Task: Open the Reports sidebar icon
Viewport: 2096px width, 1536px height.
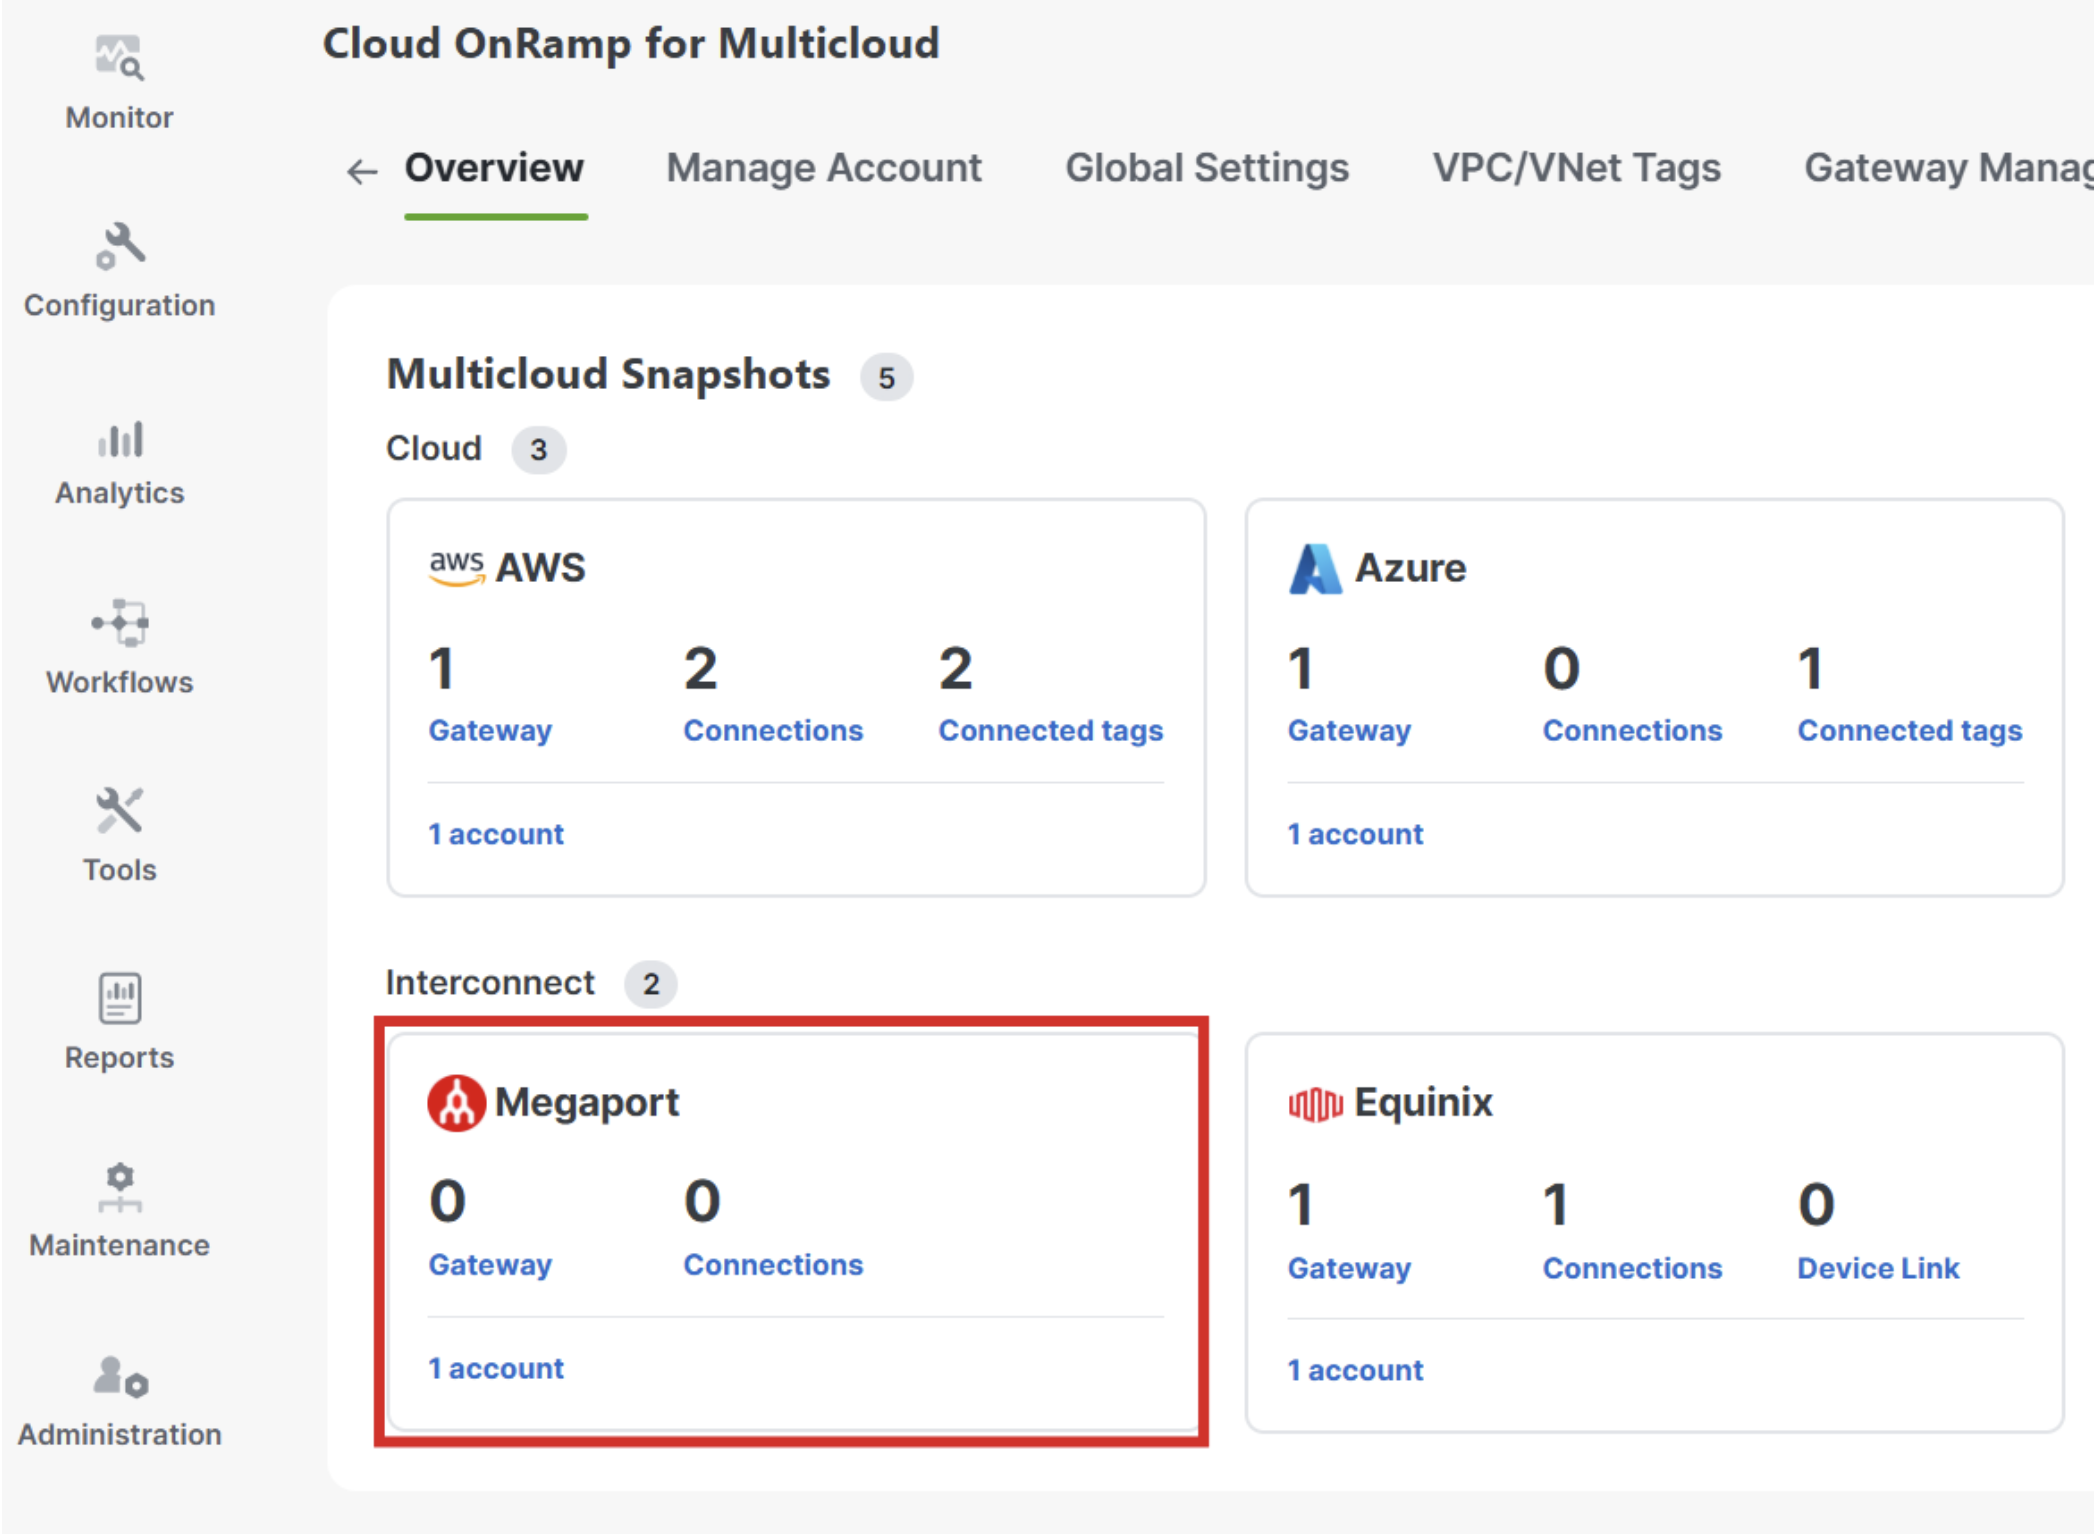Action: (x=120, y=998)
